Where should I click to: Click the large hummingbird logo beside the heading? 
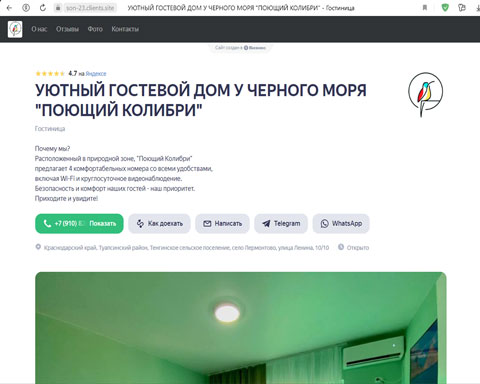425,95
